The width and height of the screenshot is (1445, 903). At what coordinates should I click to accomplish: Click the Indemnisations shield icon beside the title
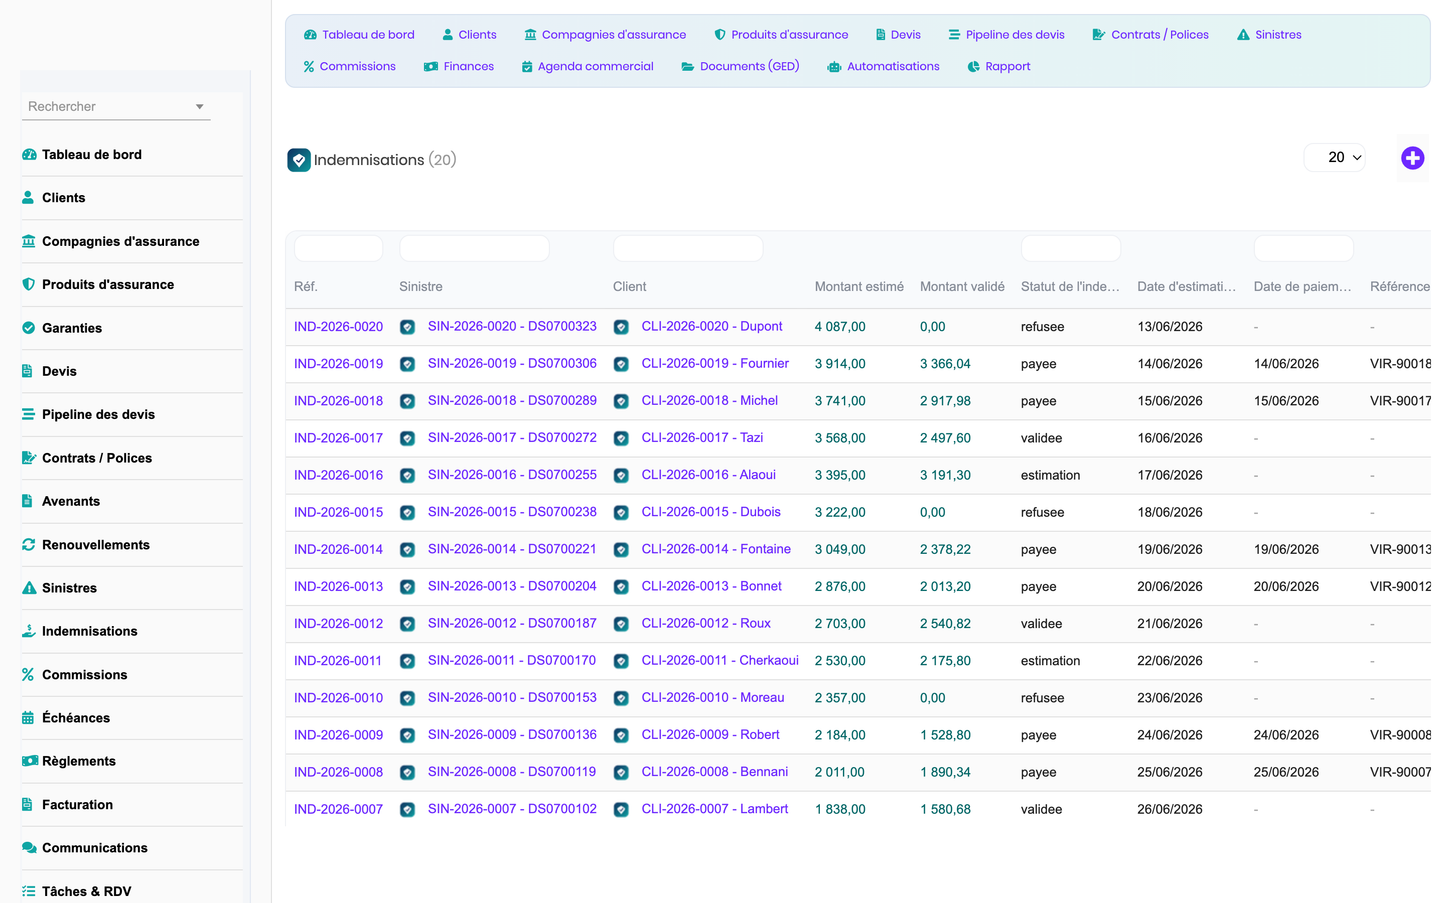[x=299, y=160]
